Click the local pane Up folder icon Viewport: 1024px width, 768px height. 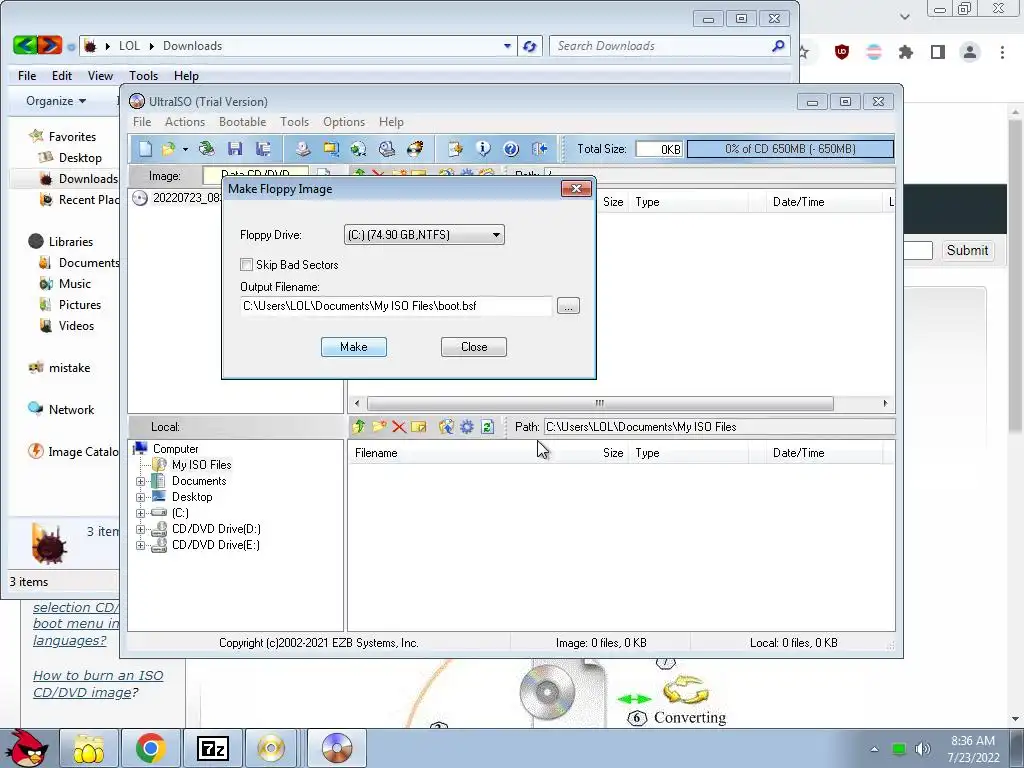pyautogui.click(x=359, y=427)
